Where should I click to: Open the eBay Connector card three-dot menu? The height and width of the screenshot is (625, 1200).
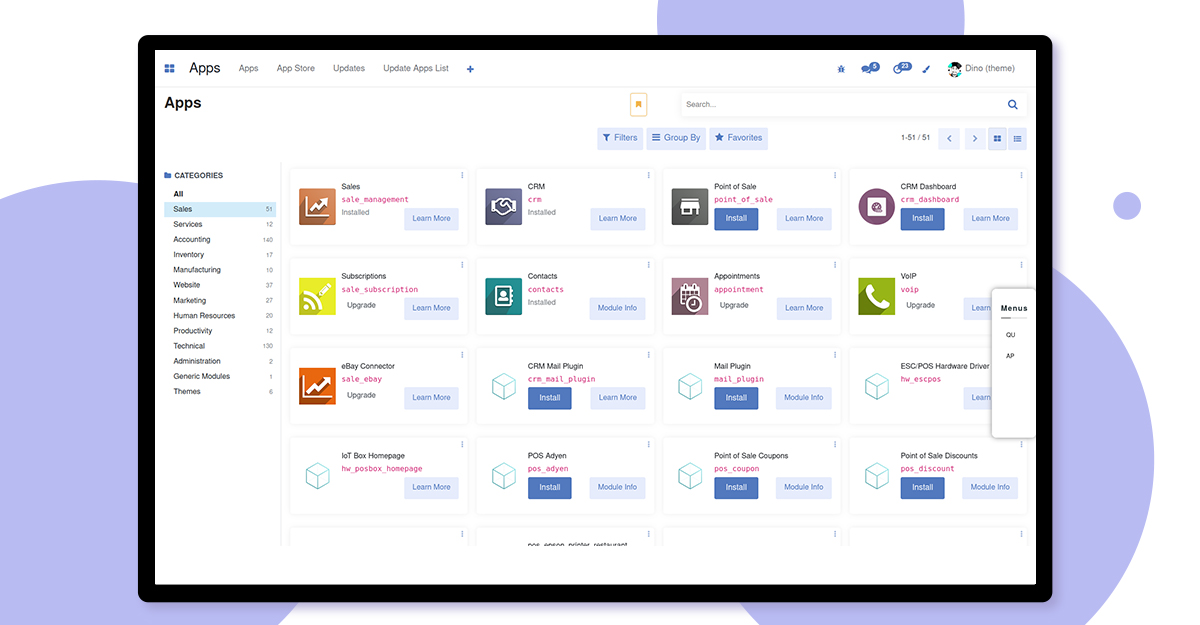[x=462, y=355]
